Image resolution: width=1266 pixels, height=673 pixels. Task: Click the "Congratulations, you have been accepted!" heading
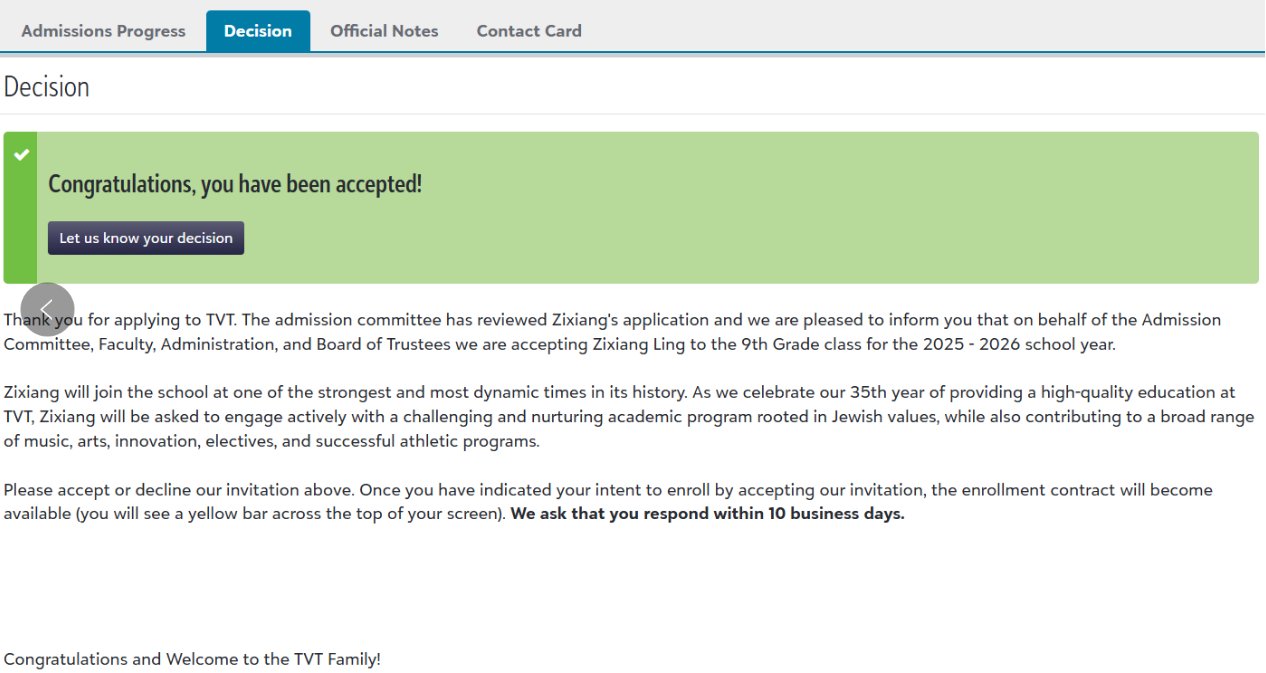tap(235, 184)
